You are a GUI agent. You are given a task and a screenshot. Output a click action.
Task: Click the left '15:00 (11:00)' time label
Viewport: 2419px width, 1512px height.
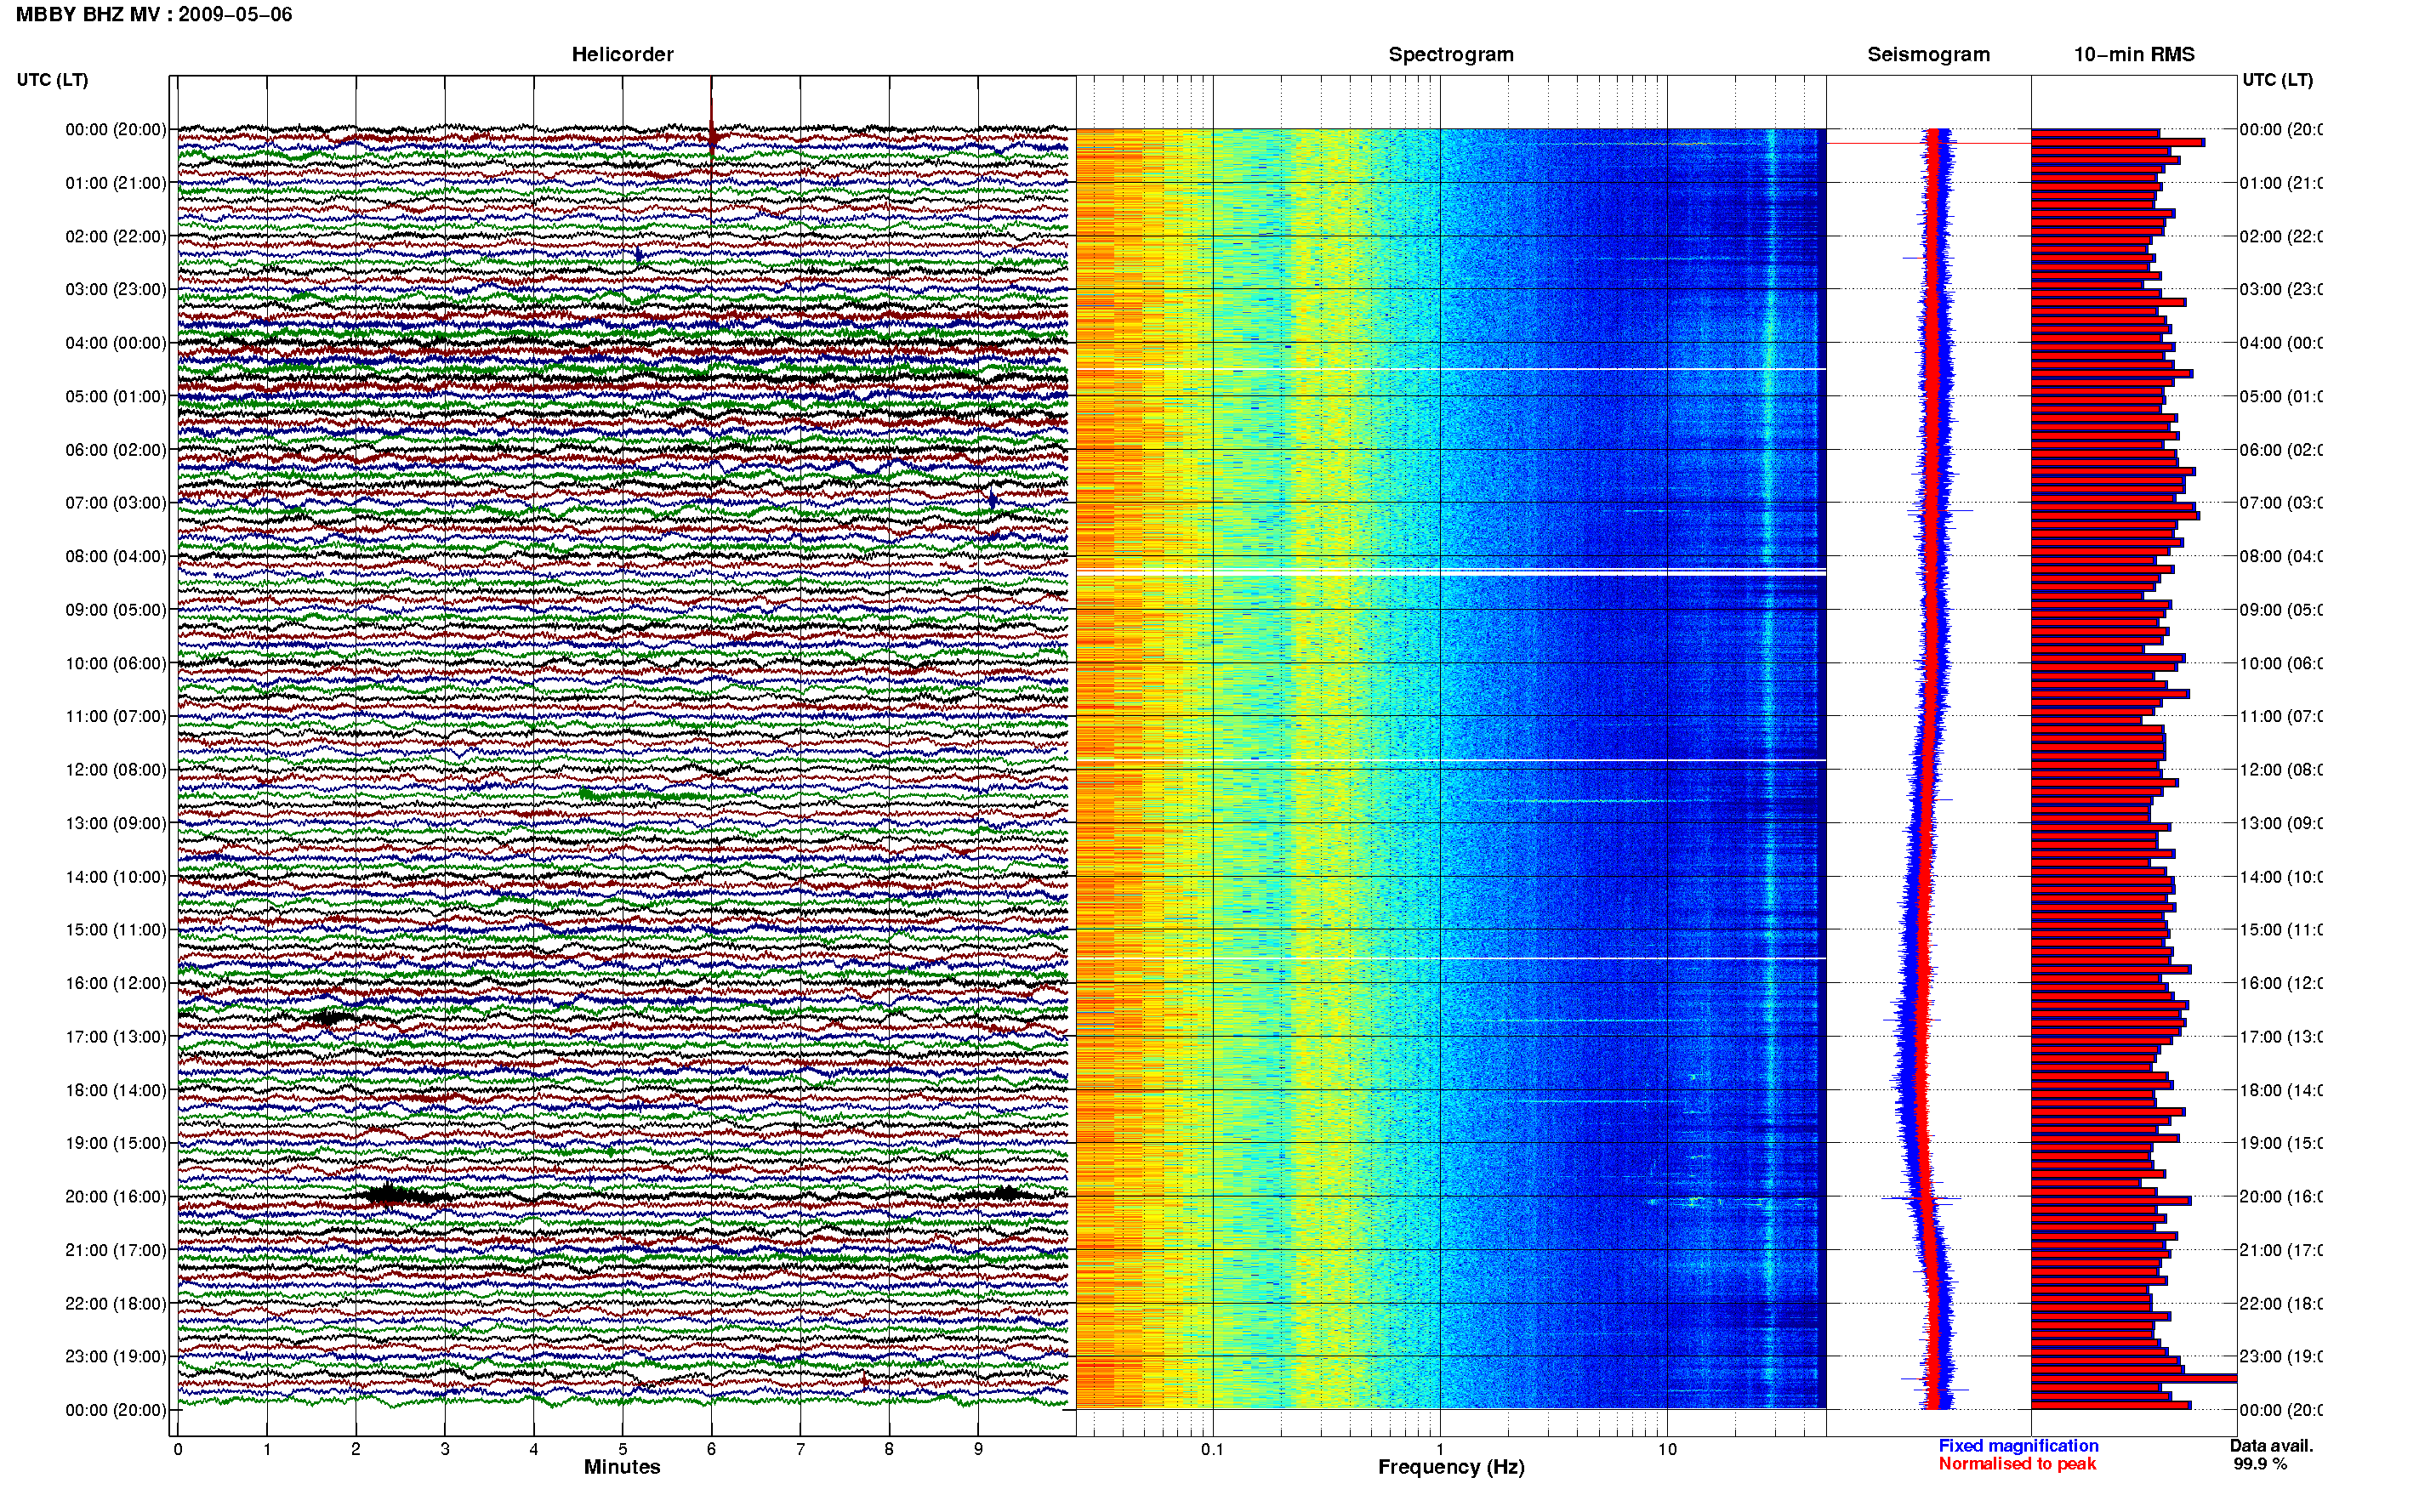coord(116,930)
